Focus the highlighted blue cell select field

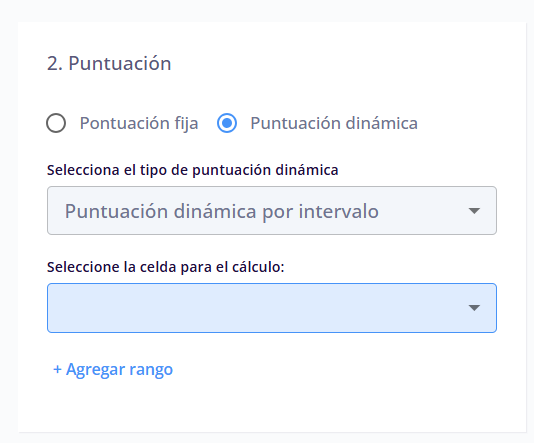(x=272, y=308)
